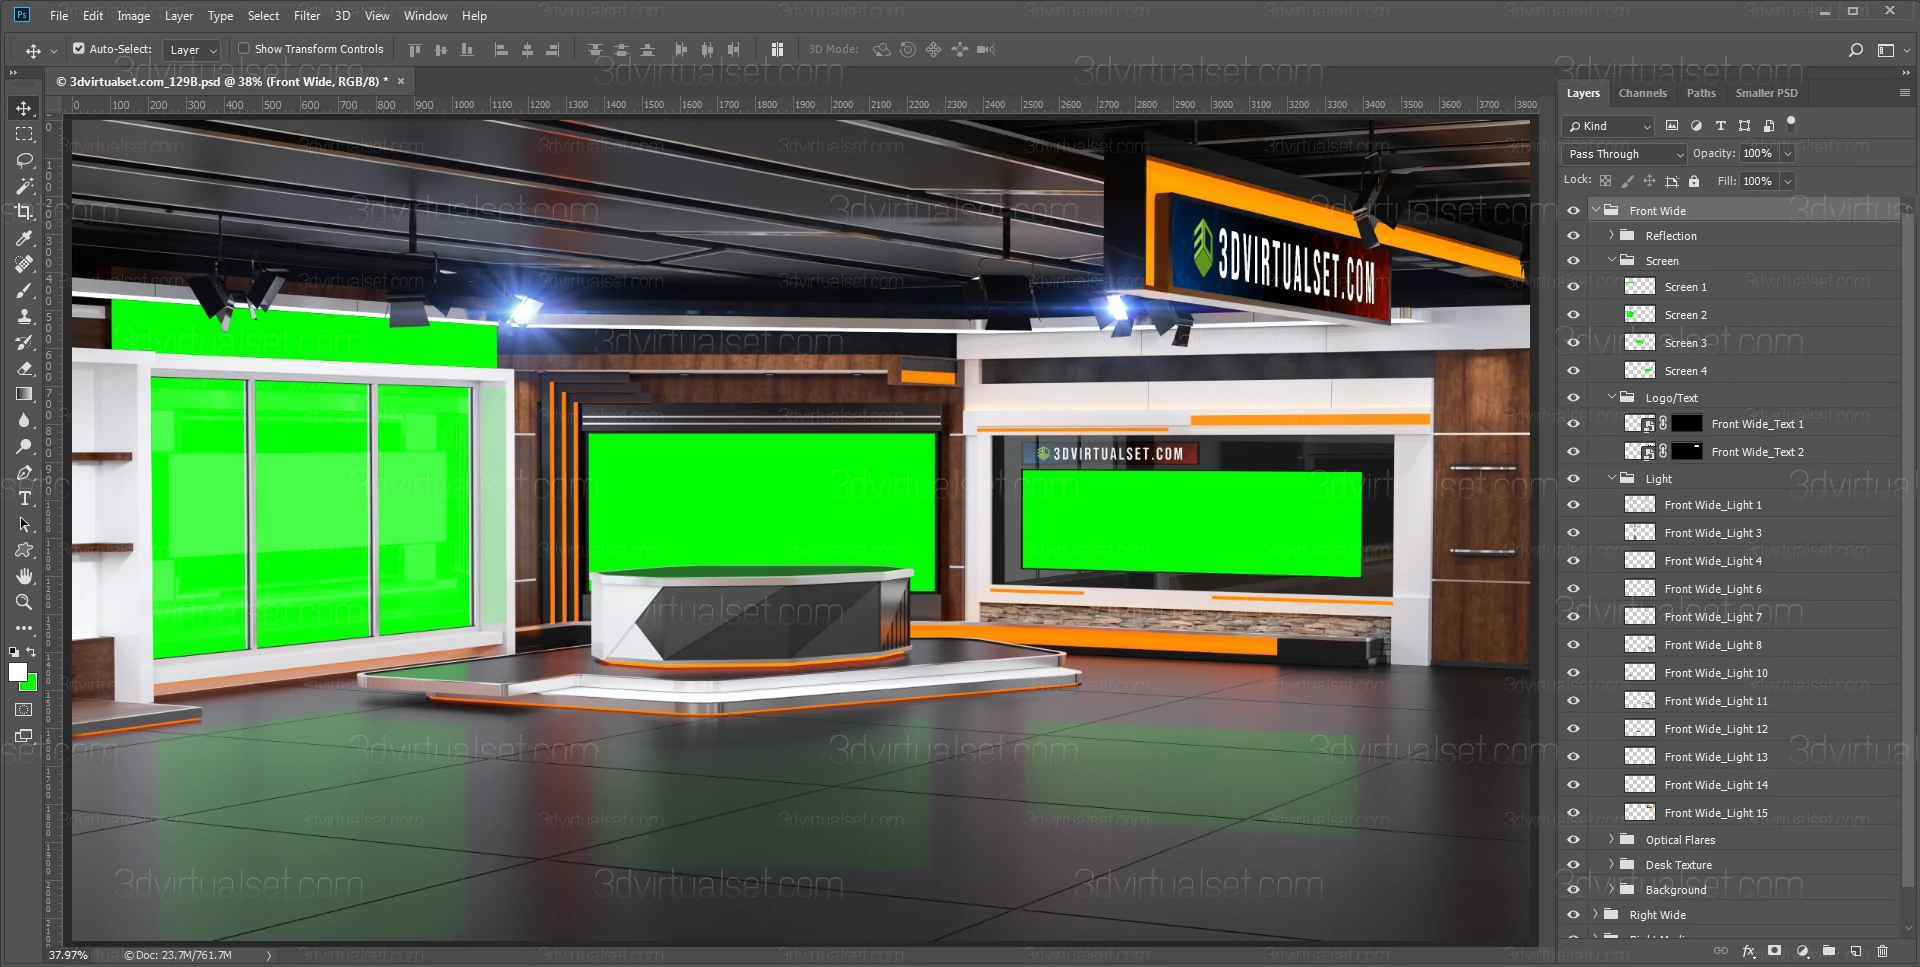The height and width of the screenshot is (967, 1920).
Task: Expand the Reflection group
Action: [x=1611, y=236]
